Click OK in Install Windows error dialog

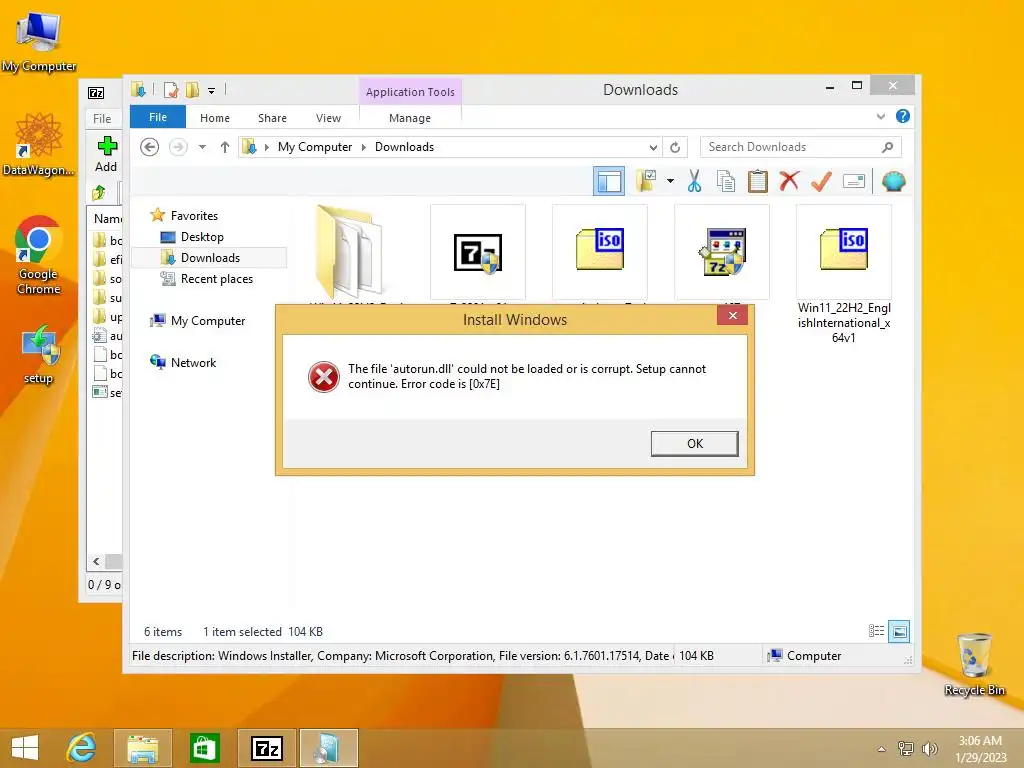point(695,443)
